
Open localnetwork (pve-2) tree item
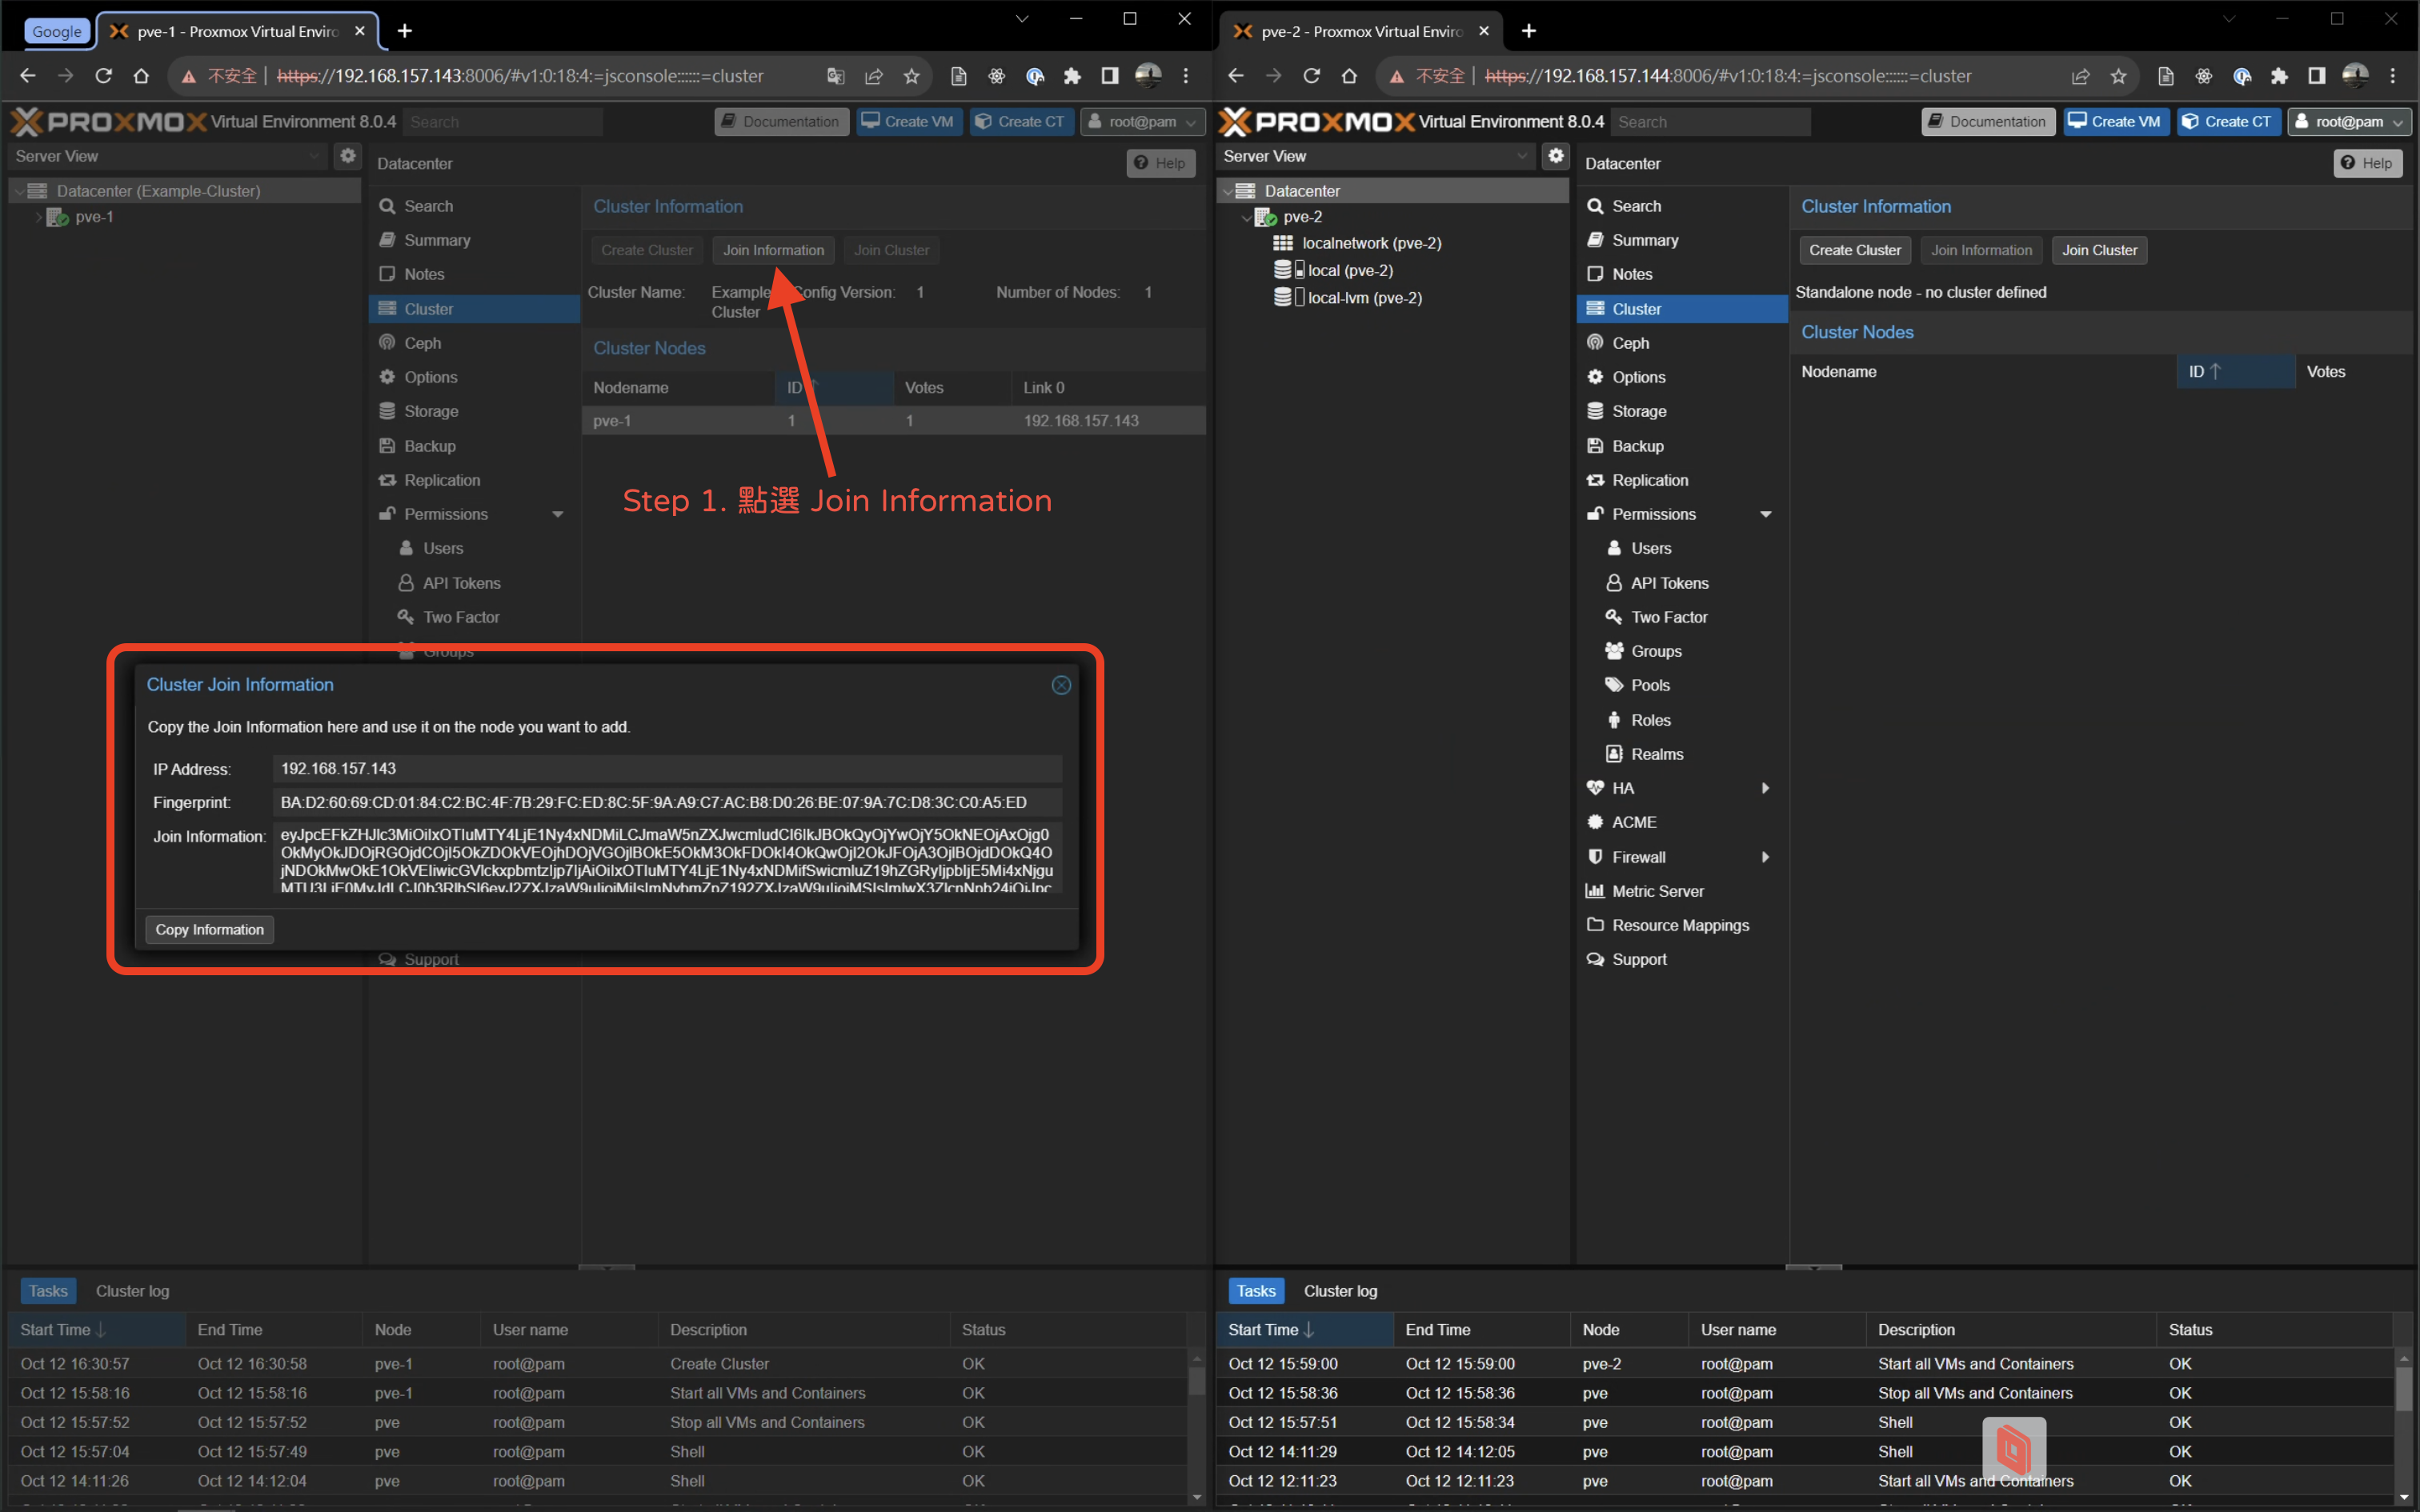coord(1370,243)
